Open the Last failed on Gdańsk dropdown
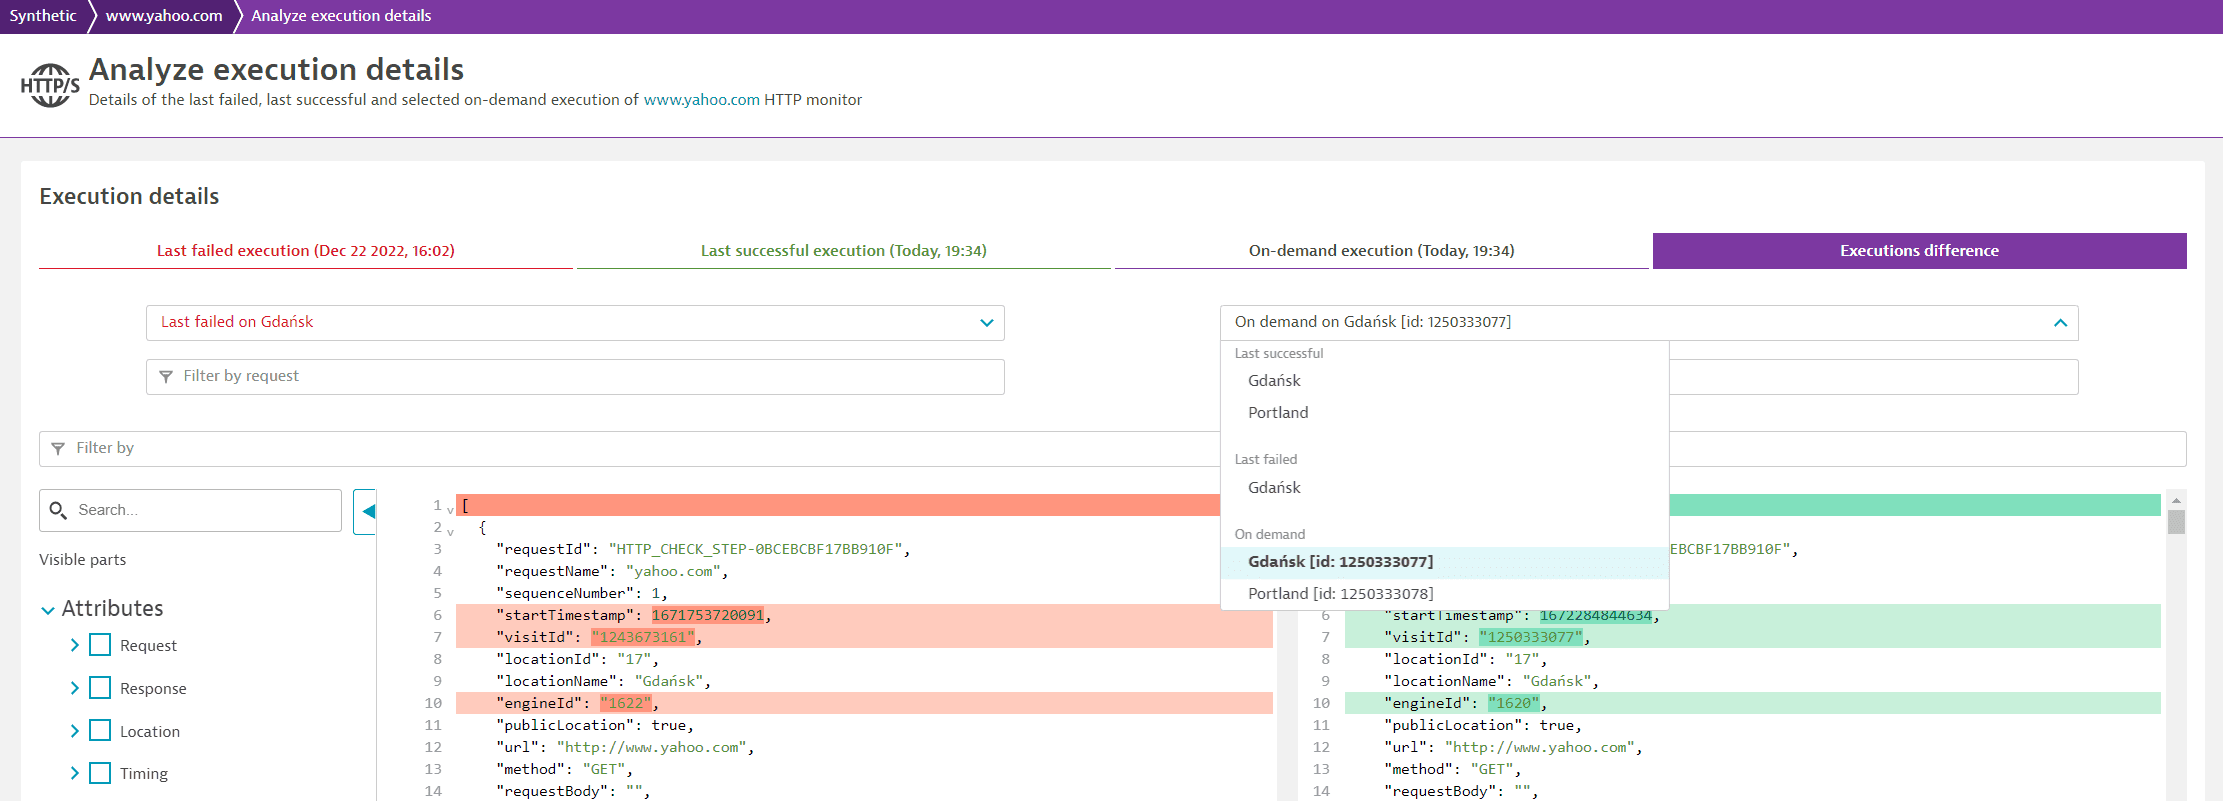The width and height of the screenshot is (2223, 801). pyautogui.click(x=575, y=323)
